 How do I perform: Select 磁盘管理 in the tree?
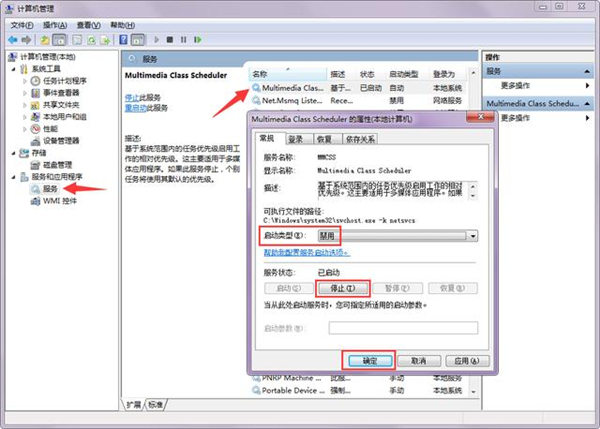tap(57, 165)
